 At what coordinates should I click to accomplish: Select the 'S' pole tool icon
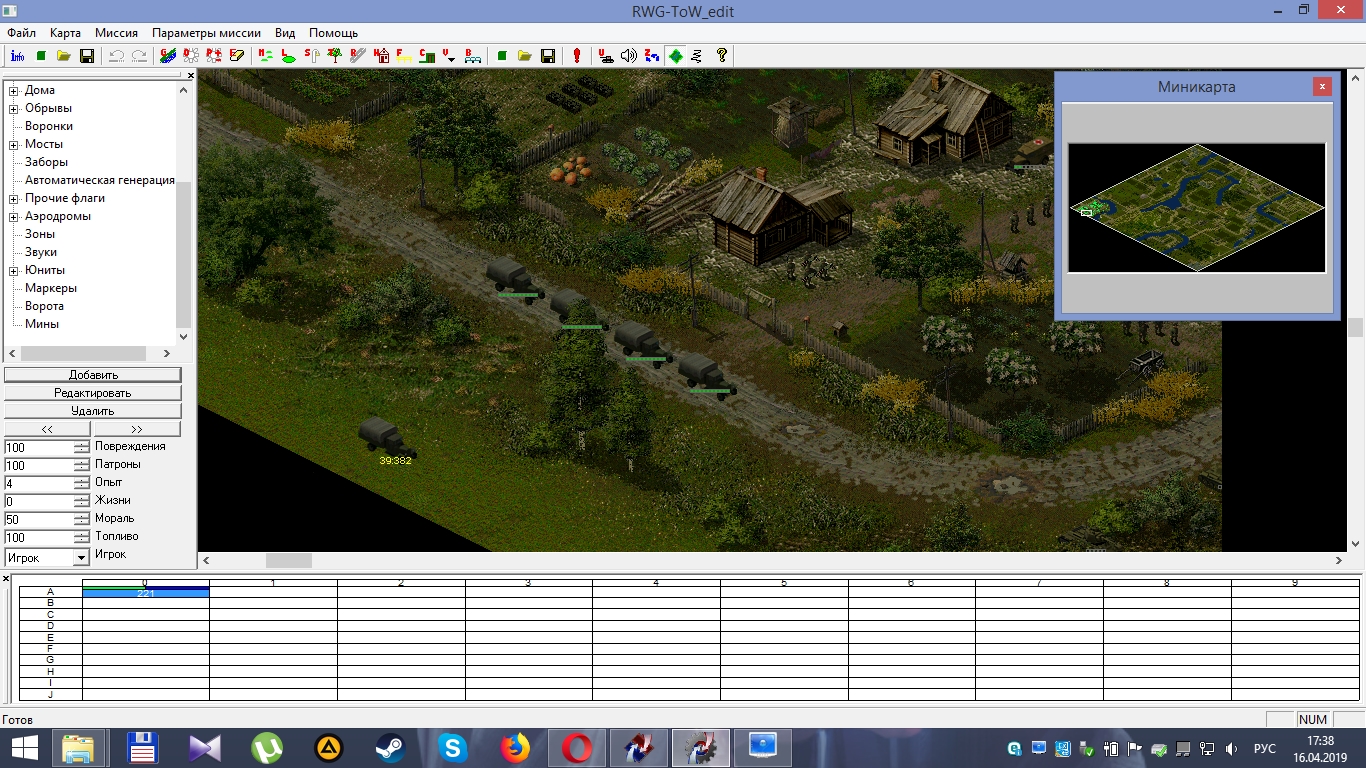pos(312,56)
